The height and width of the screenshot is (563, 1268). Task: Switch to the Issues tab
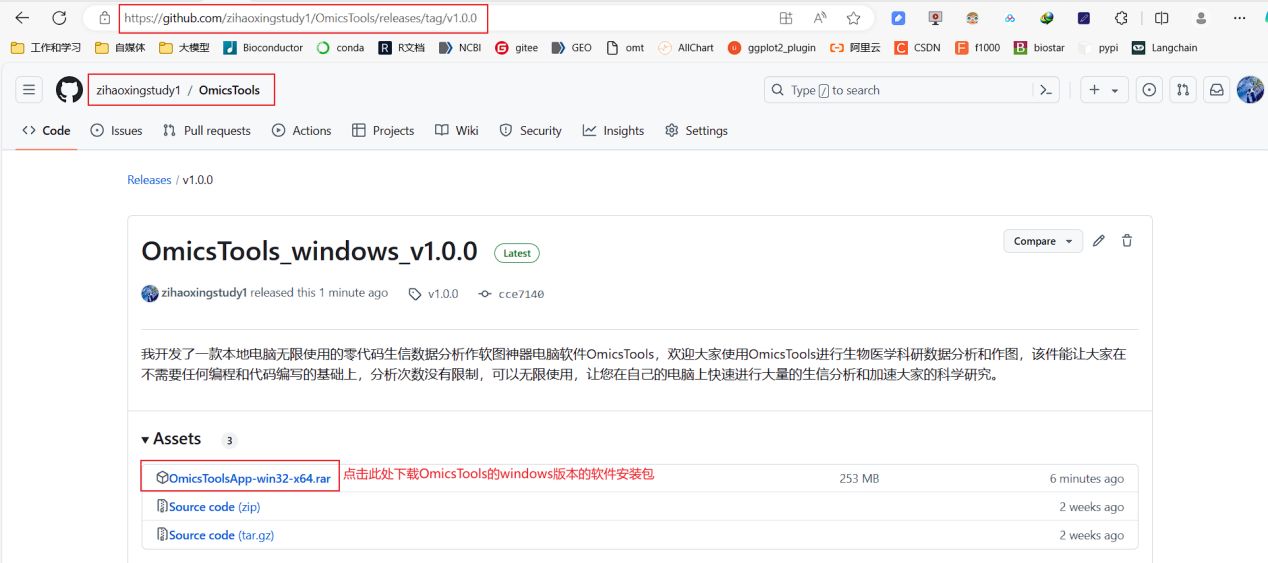[116, 131]
